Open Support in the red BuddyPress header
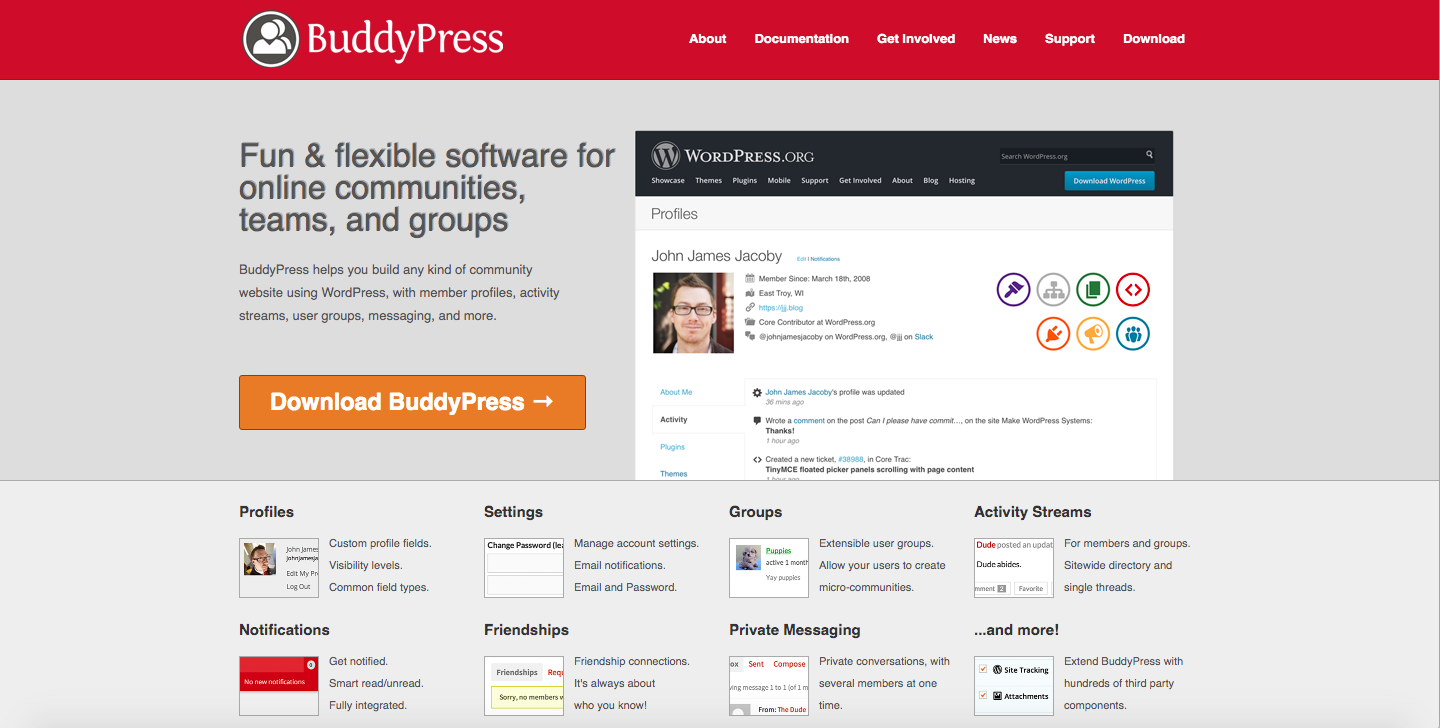 coord(1070,39)
